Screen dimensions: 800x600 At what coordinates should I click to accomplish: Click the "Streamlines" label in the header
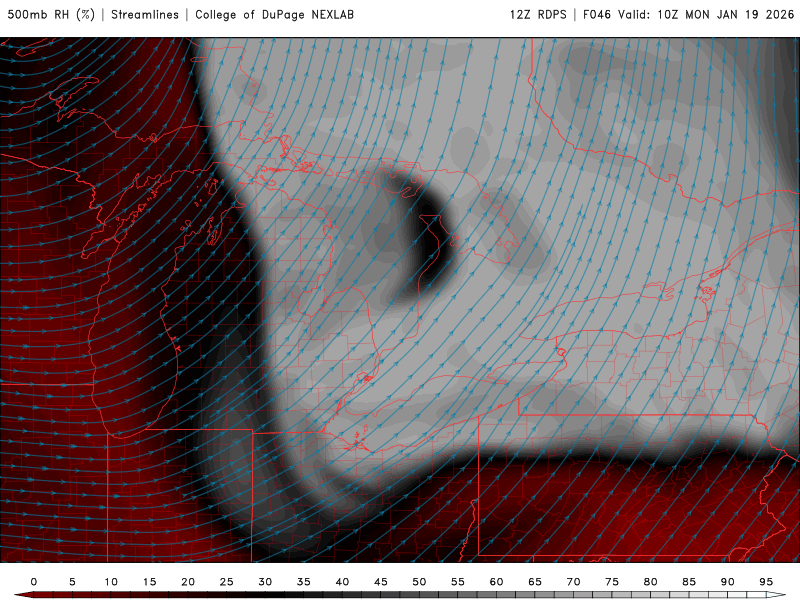[x=145, y=15]
